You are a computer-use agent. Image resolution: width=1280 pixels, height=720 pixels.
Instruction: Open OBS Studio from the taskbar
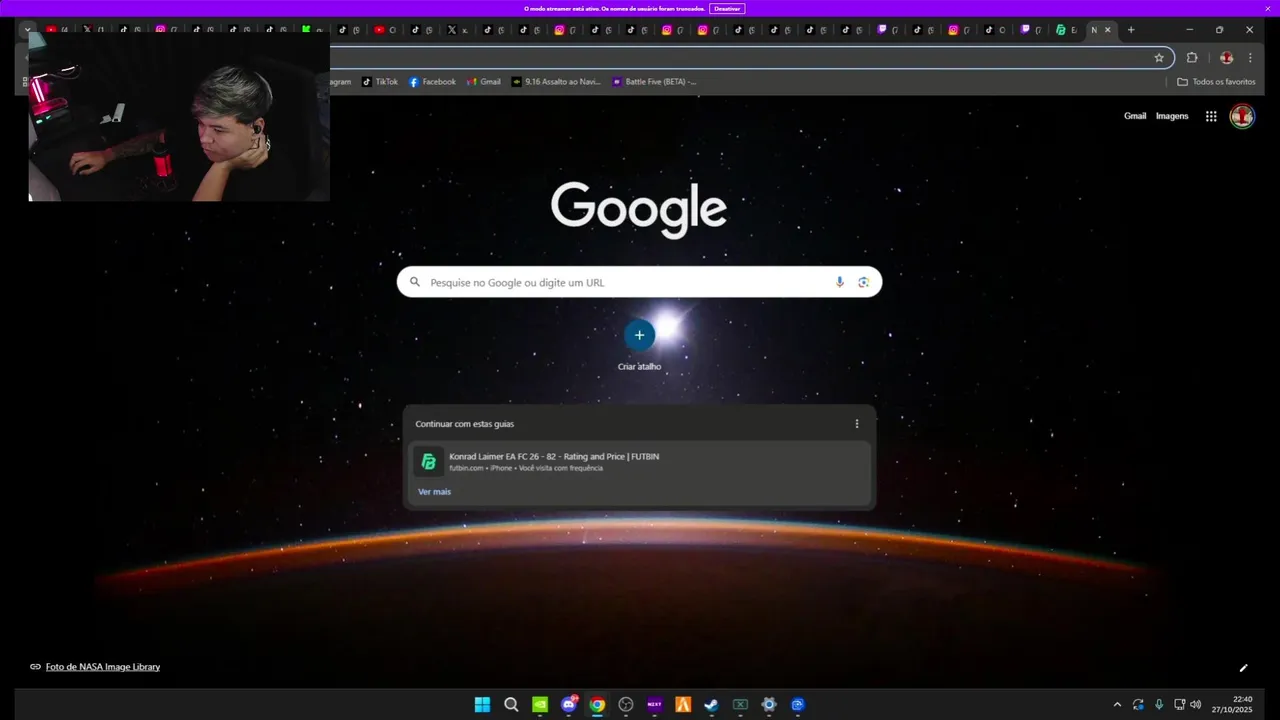pyautogui.click(x=626, y=705)
